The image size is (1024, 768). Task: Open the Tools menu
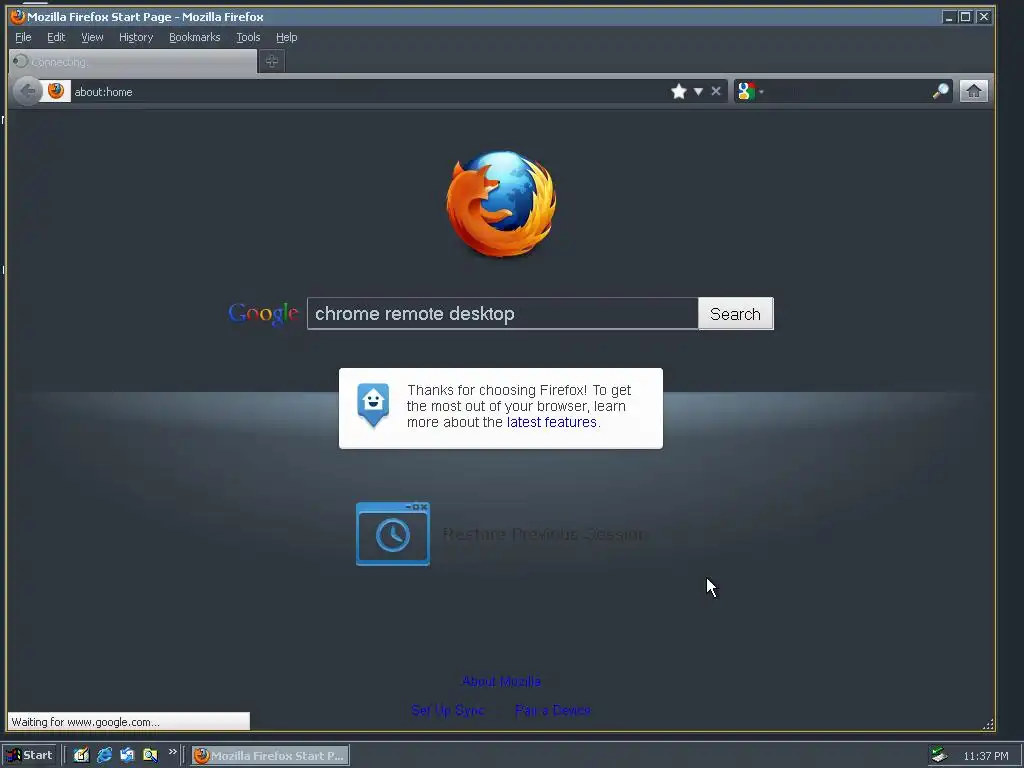[x=248, y=37]
